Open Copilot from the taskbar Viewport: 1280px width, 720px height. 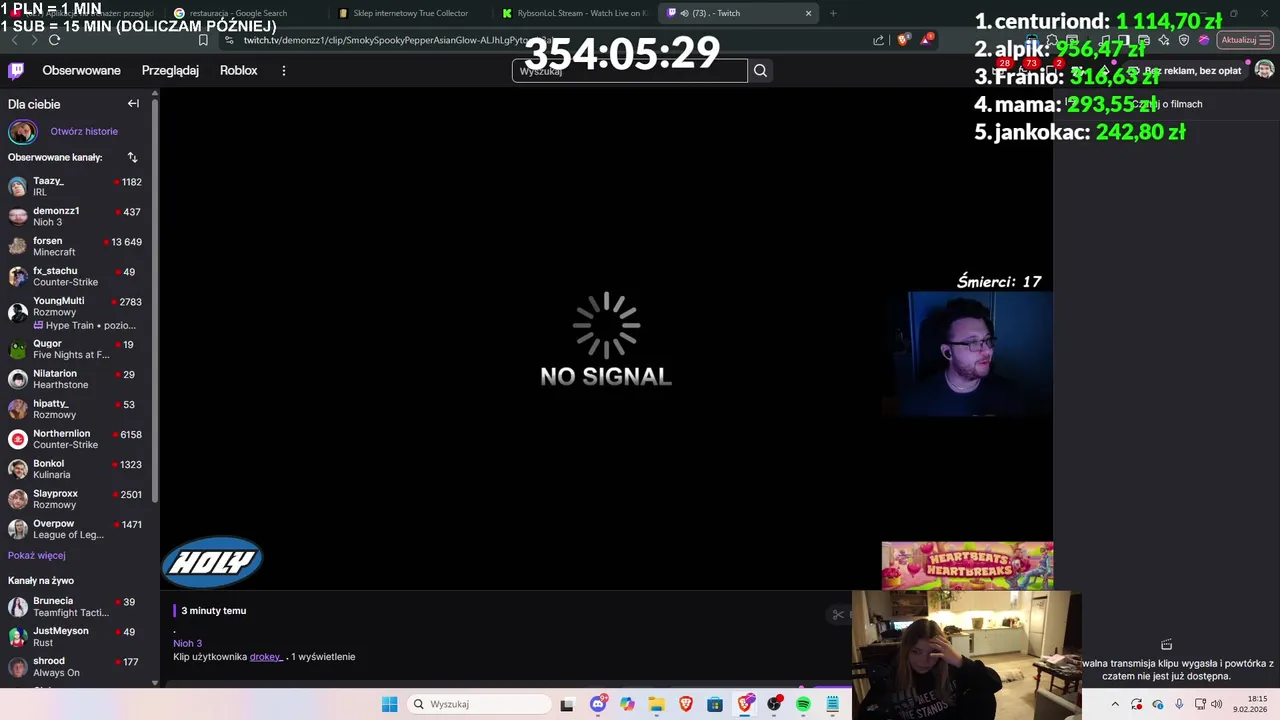(x=627, y=704)
